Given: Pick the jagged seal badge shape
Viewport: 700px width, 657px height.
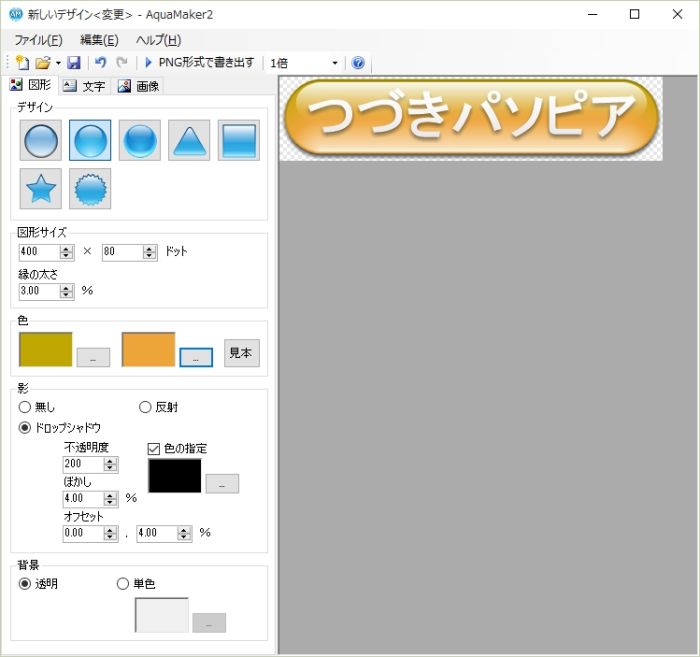Looking at the screenshot, I should coord(90,188).
